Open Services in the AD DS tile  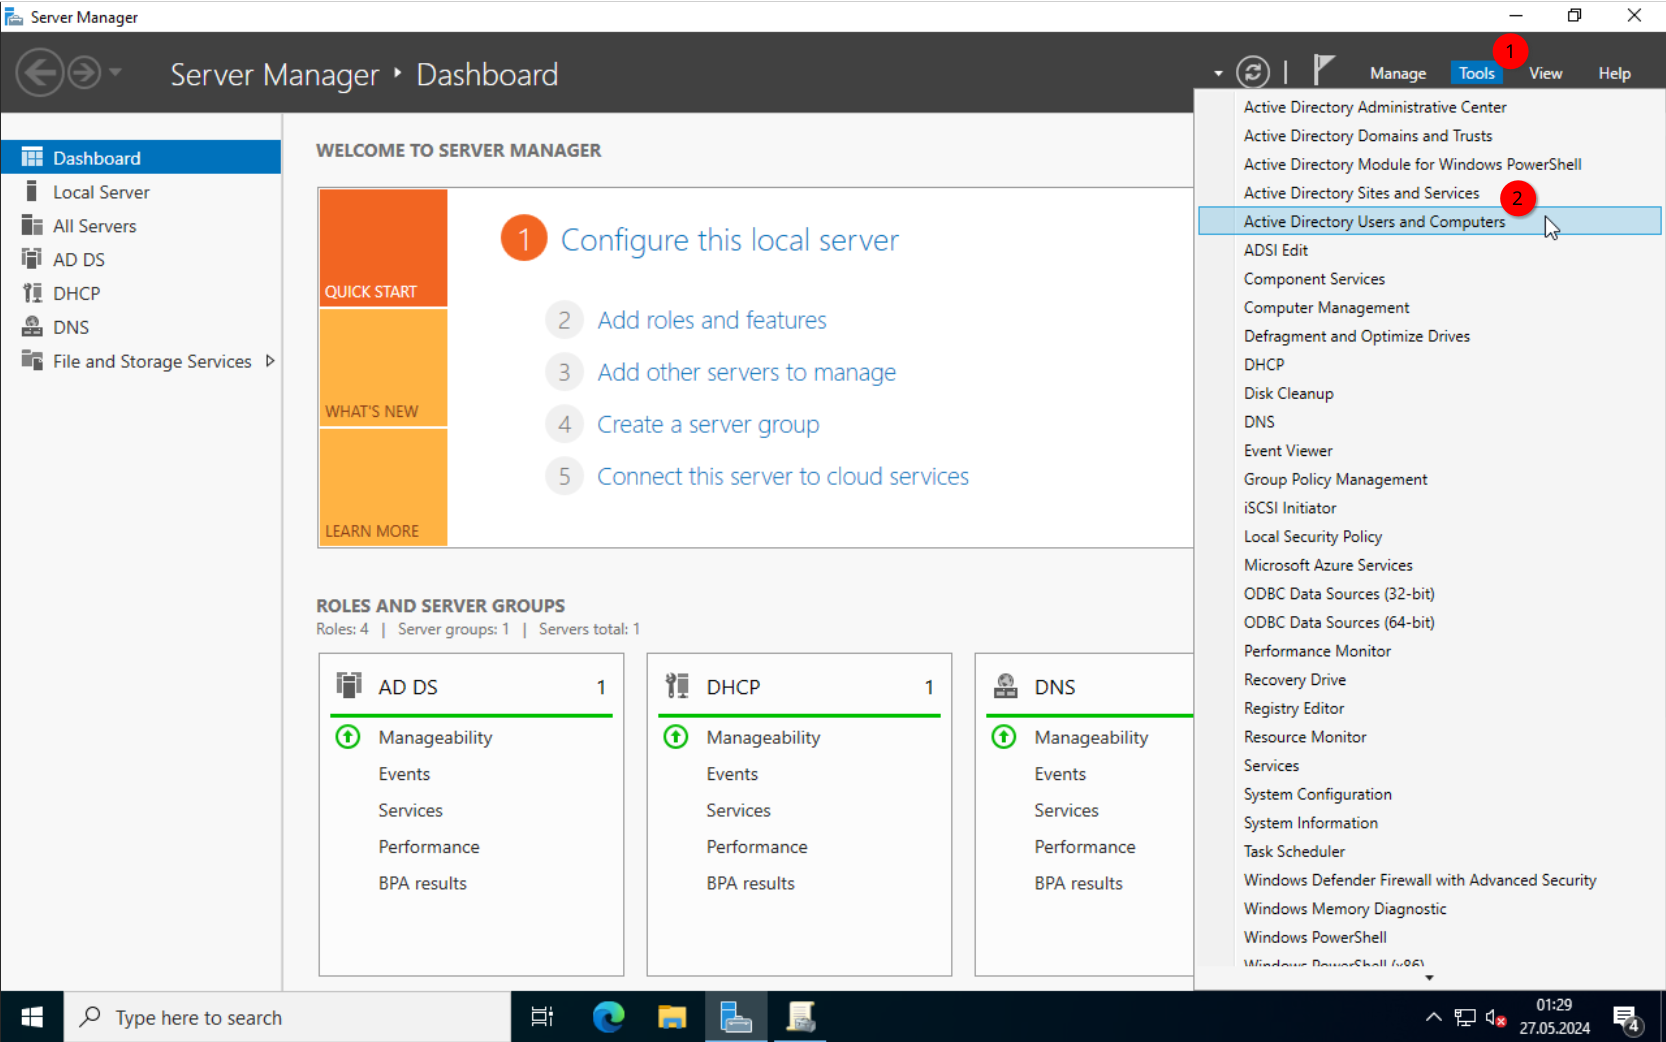[x=410, y=810]
